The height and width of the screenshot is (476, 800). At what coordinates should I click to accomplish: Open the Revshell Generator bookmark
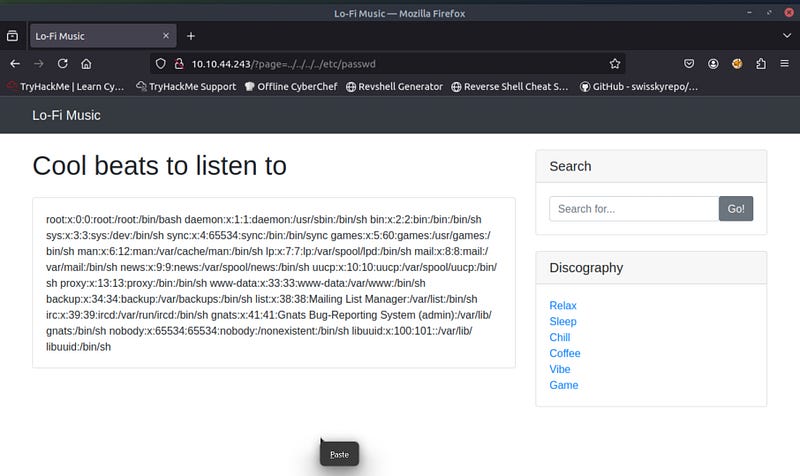click(x=394, y=87)
